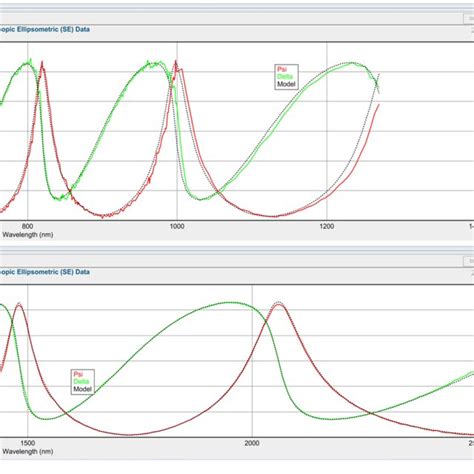Click Delta in the lower chart legend
The image size is (474, 474).
81,382
